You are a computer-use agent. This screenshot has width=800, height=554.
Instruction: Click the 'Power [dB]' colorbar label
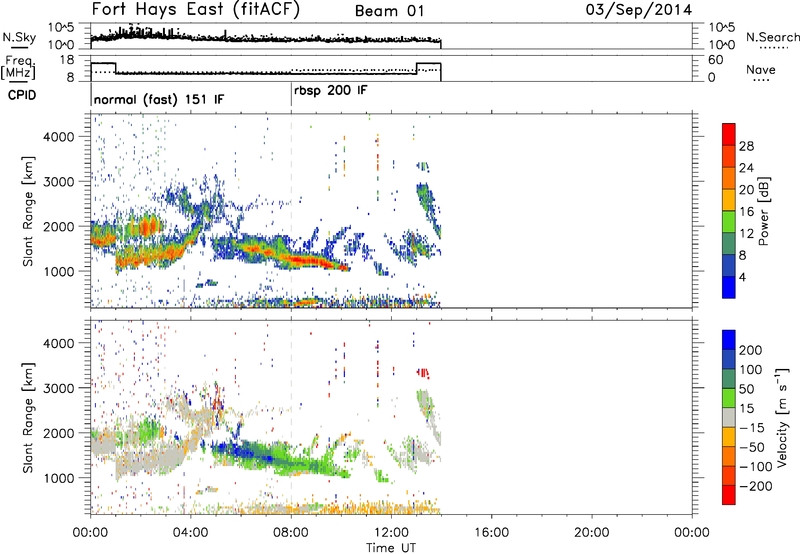pos(764,211)
